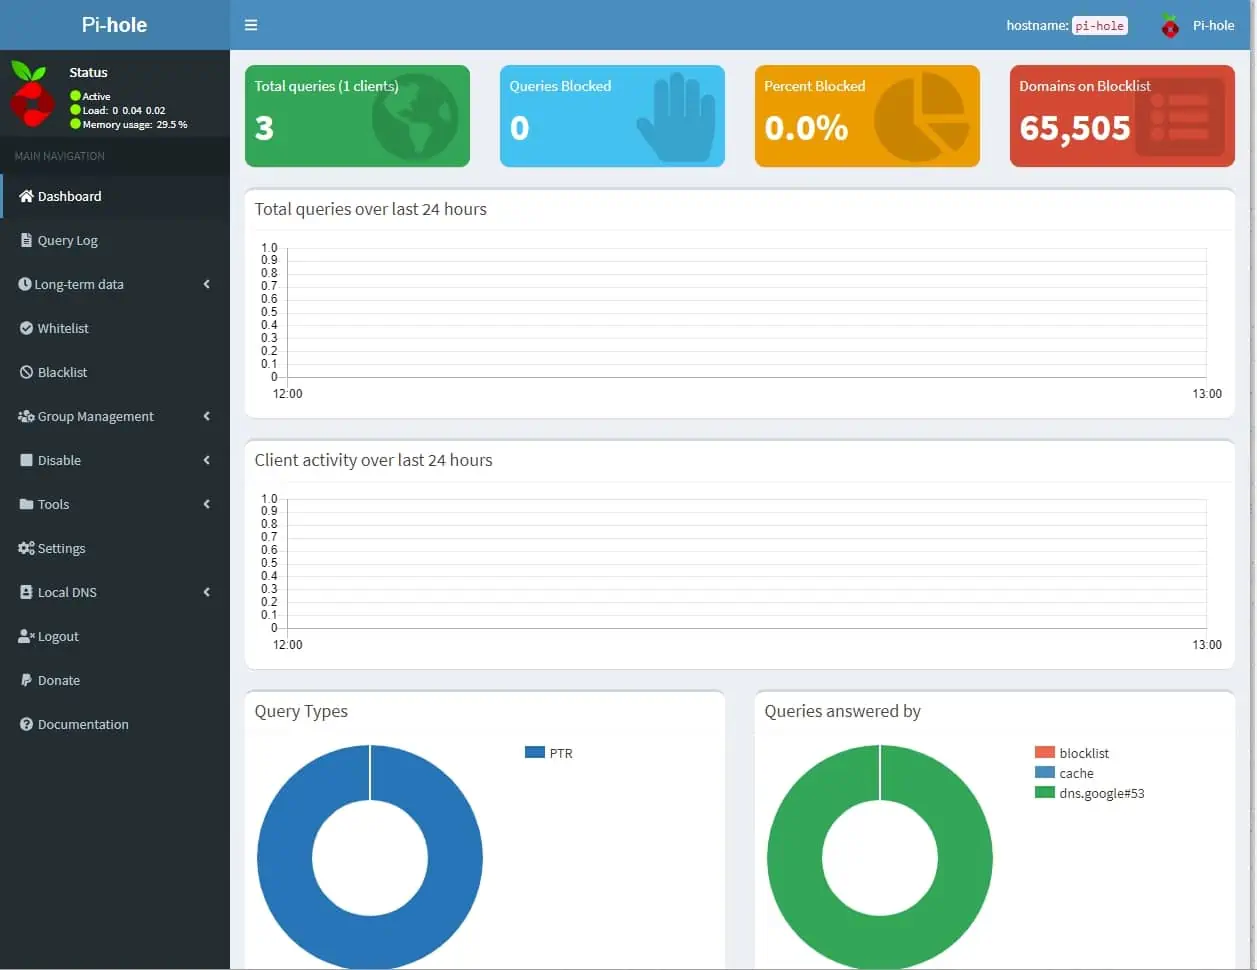Toggle the blocklist legend entry
1257x970 pixels.
(1072, 753)
